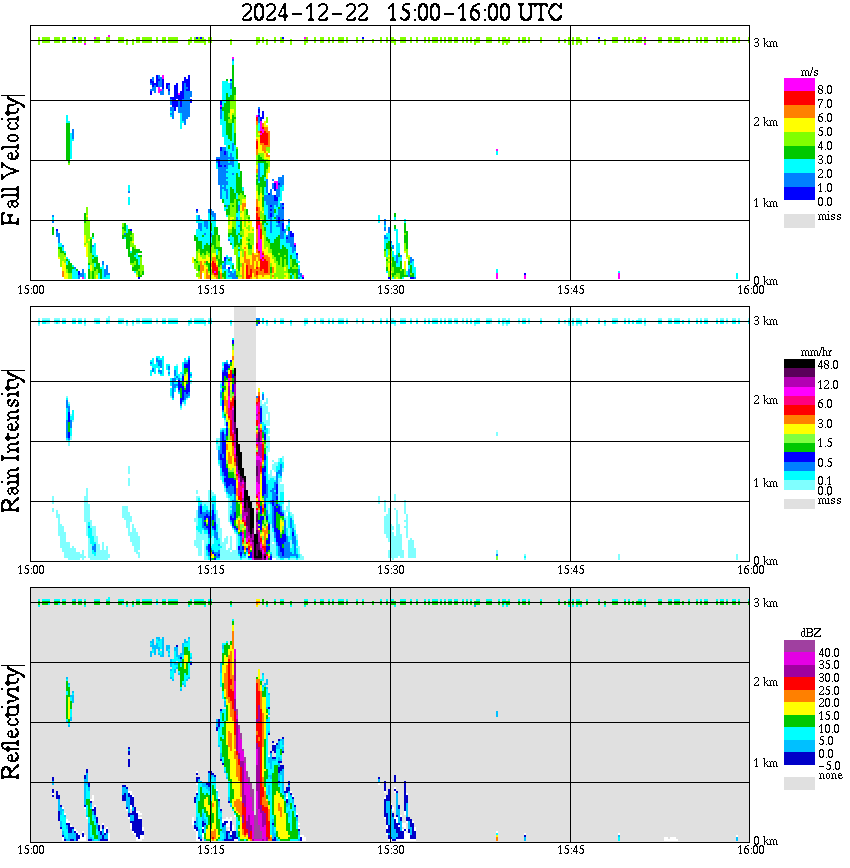The width and height of the screenshot is (850, 868).
Task: Click the 15:15 tick under Reflectivity panel
Action: pos(210,850)
